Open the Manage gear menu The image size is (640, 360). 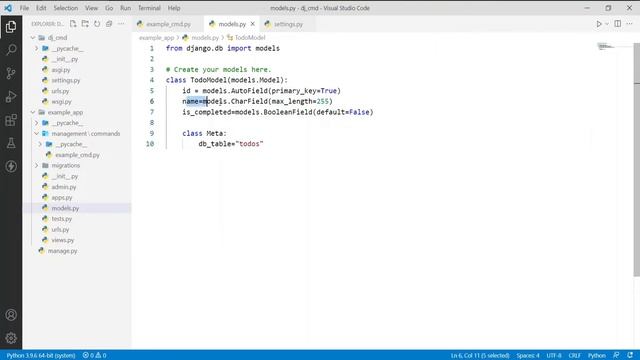click(x=11, y=338)
